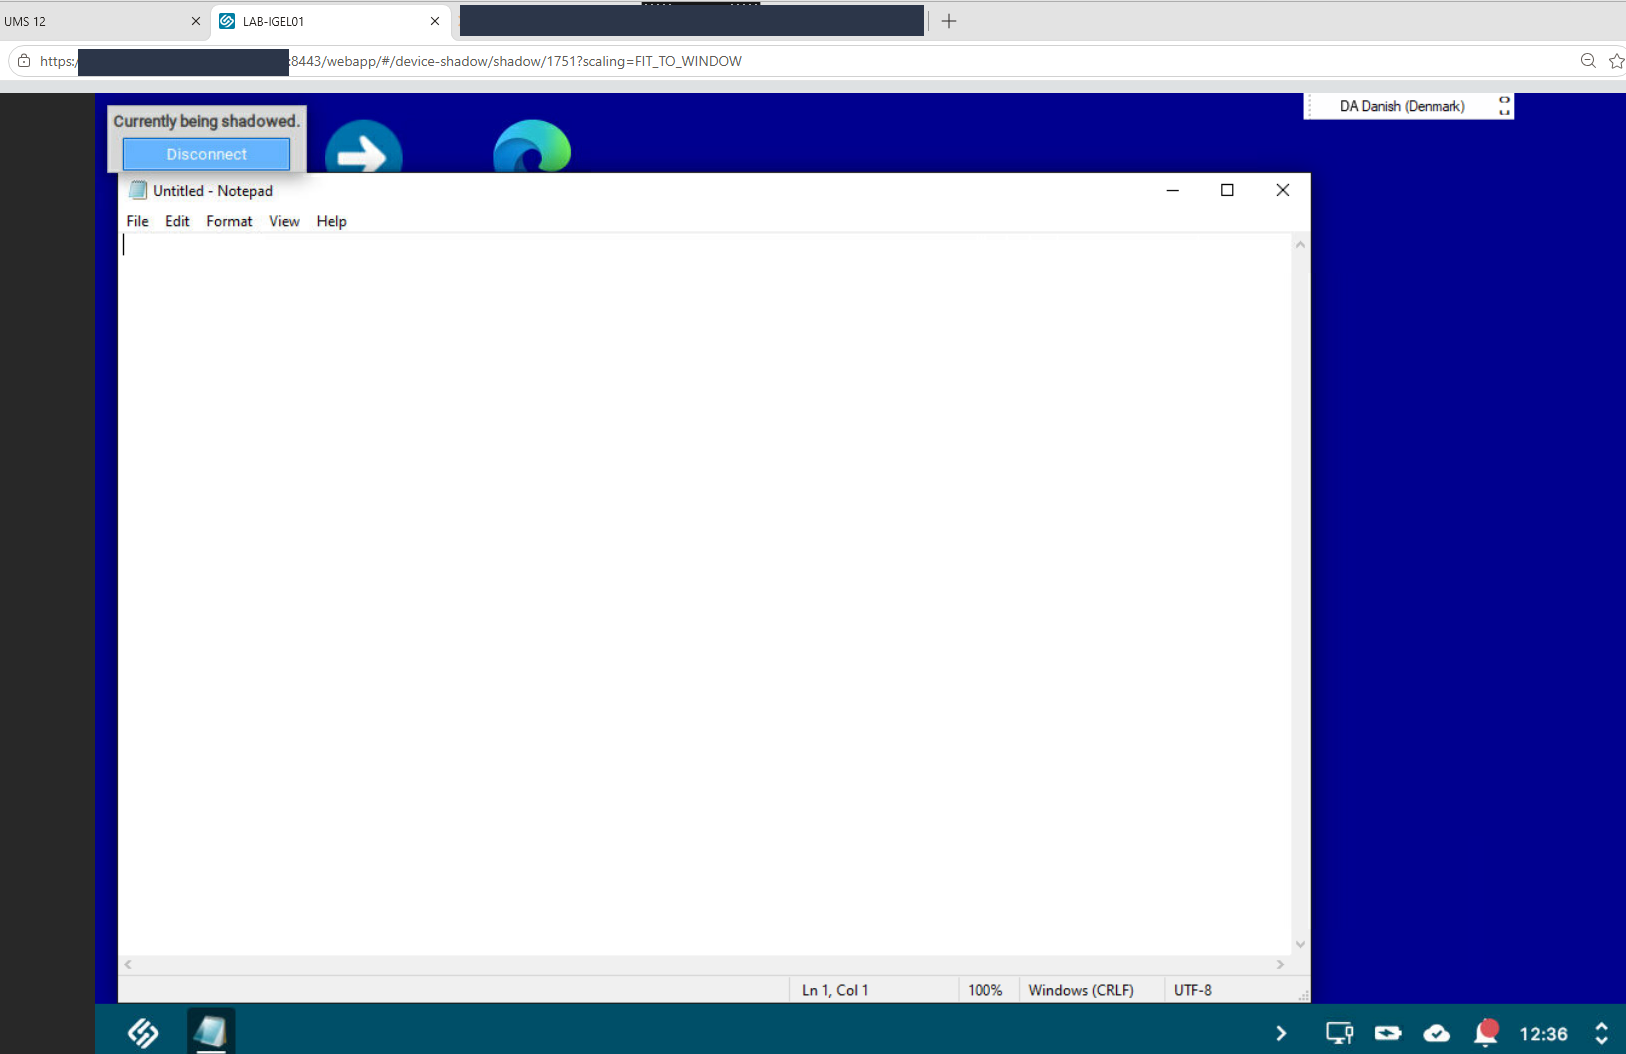1626x1054 pixels.
Task: Open the notification bell with red badge
Action: coord(1487,1032)
